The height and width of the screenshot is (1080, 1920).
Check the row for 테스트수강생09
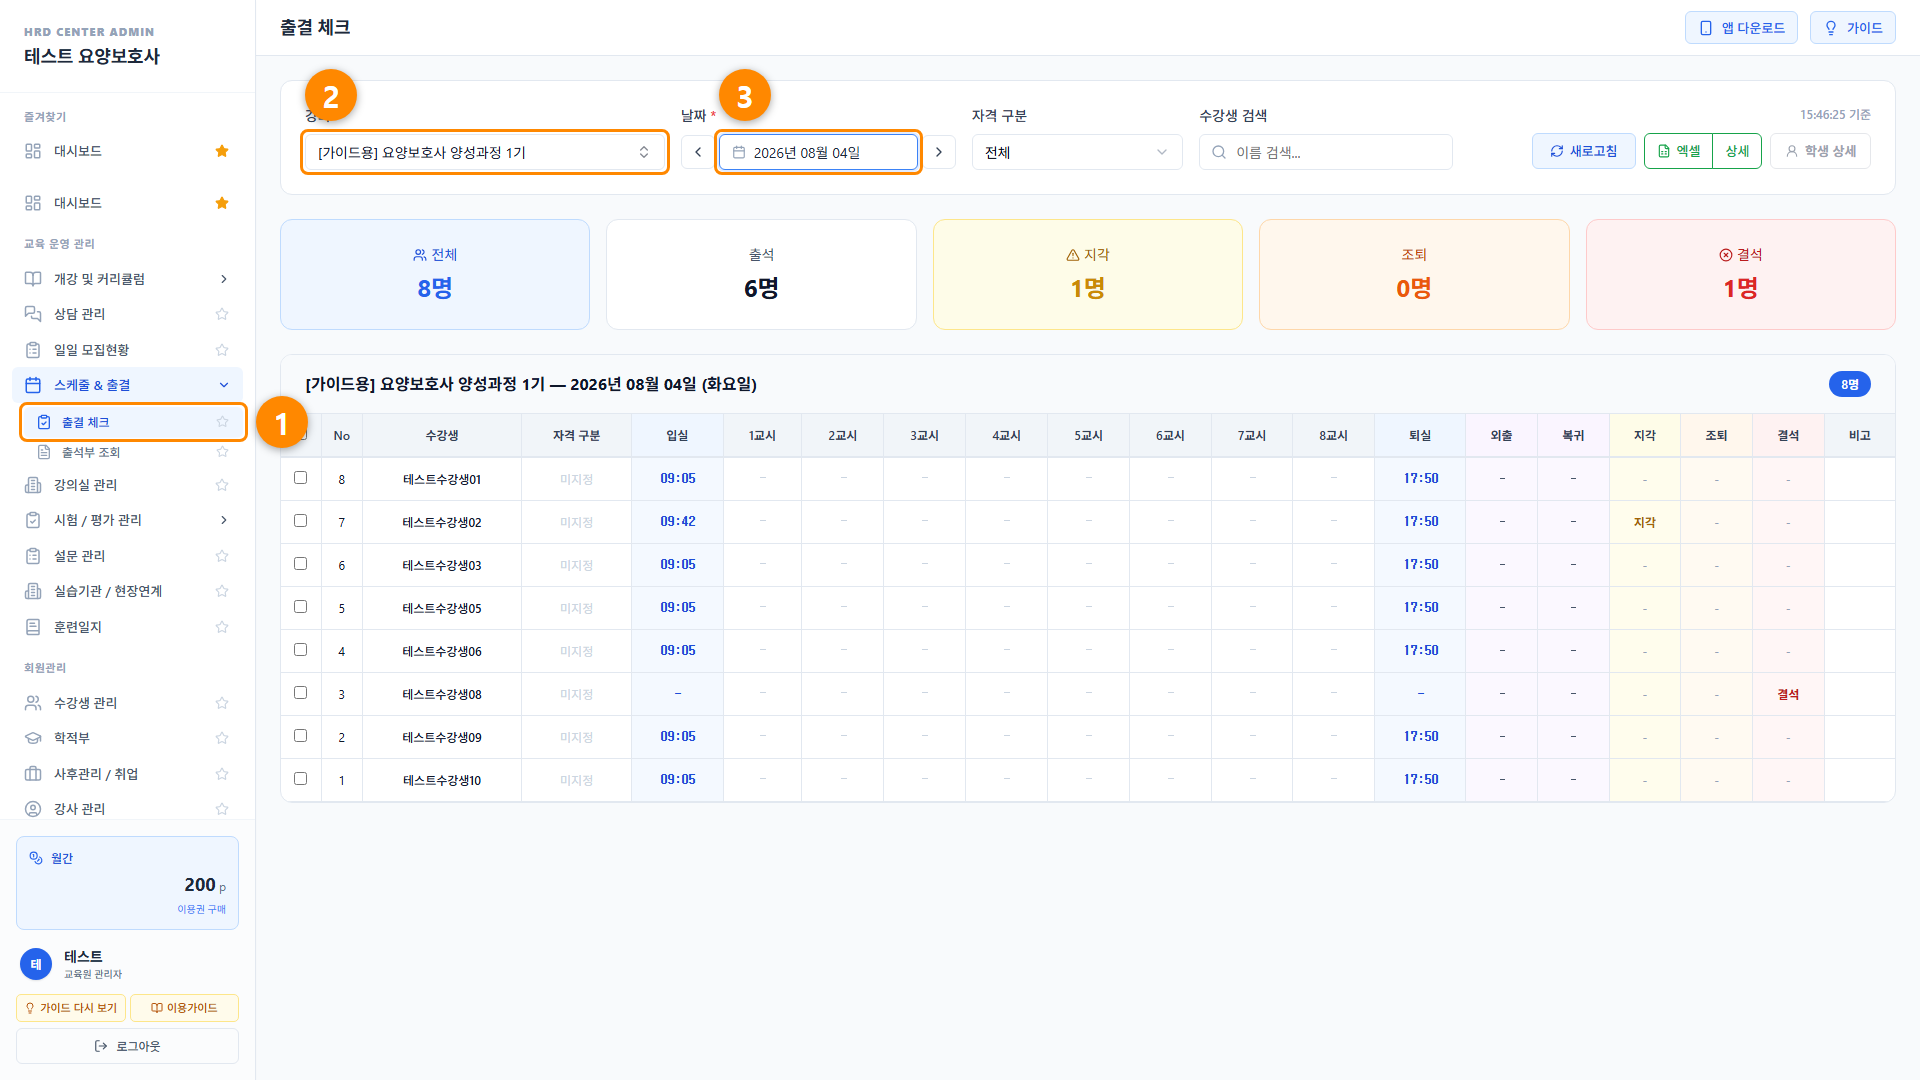coord(300,736)
